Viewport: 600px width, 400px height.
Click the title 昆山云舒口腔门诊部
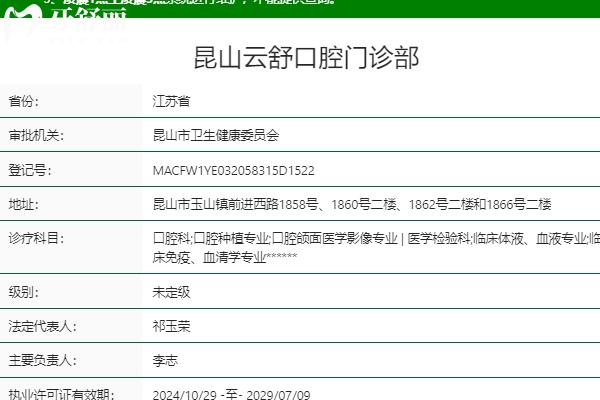tap(307, 58)
